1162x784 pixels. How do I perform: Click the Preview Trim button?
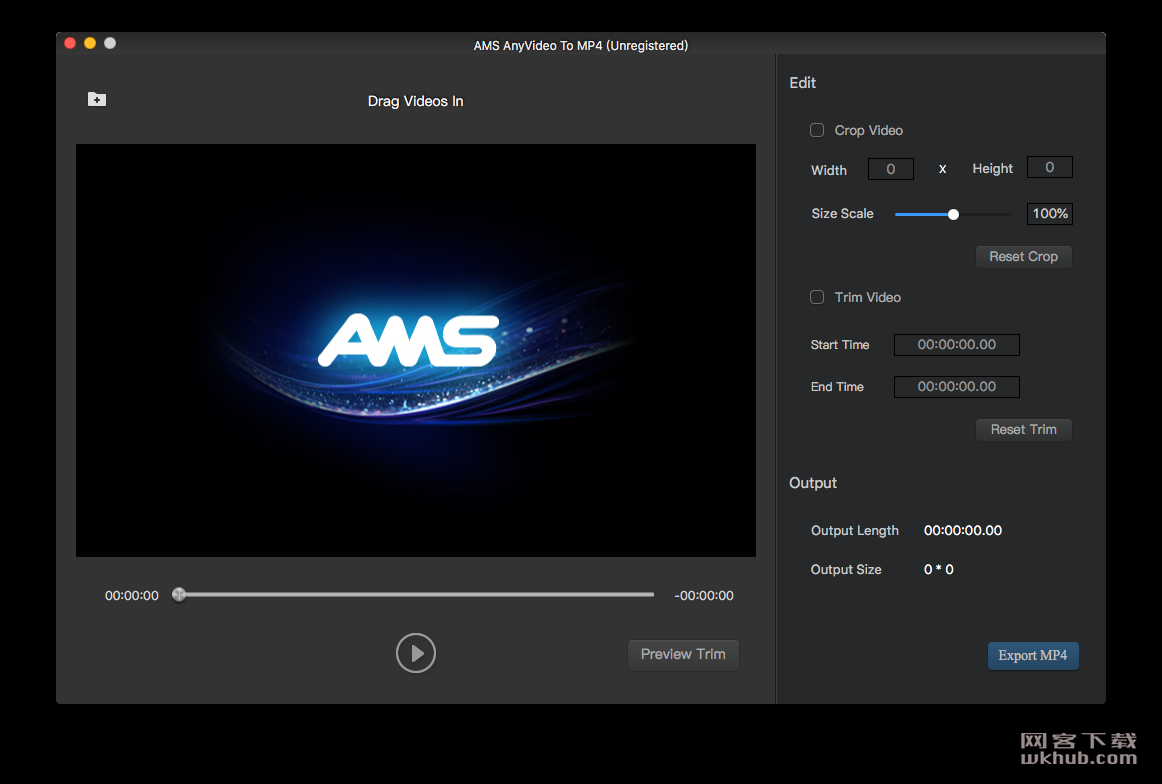click(x=683, y=655)
